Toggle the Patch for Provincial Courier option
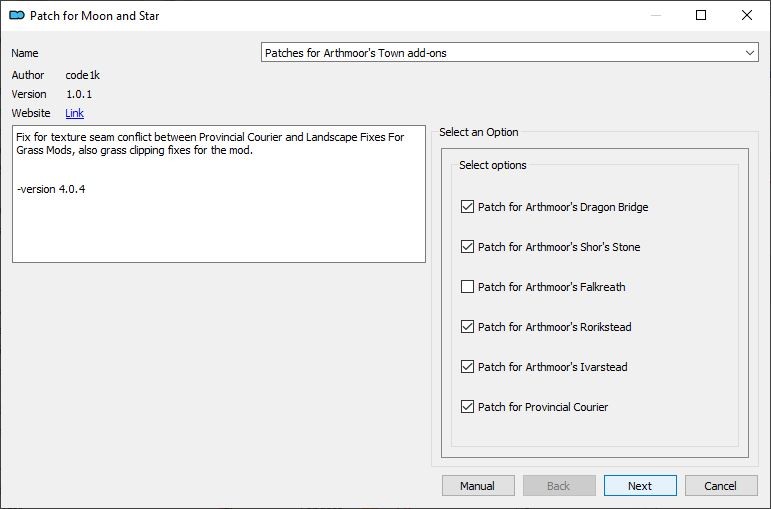The width and height of the screenshot is (771, 509). pyautogui.click(x=467, y=407)
